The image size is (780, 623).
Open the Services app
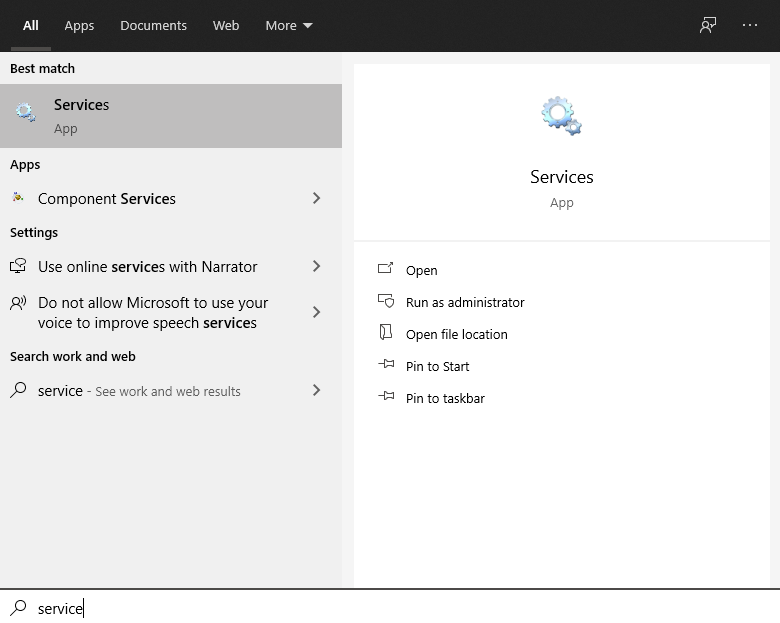(x=421, y=270)
